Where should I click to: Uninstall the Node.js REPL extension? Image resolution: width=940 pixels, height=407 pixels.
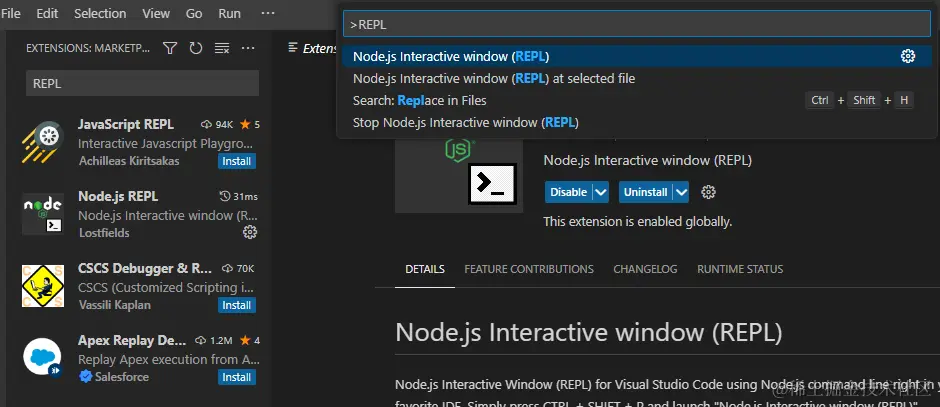tap(646, 192)
